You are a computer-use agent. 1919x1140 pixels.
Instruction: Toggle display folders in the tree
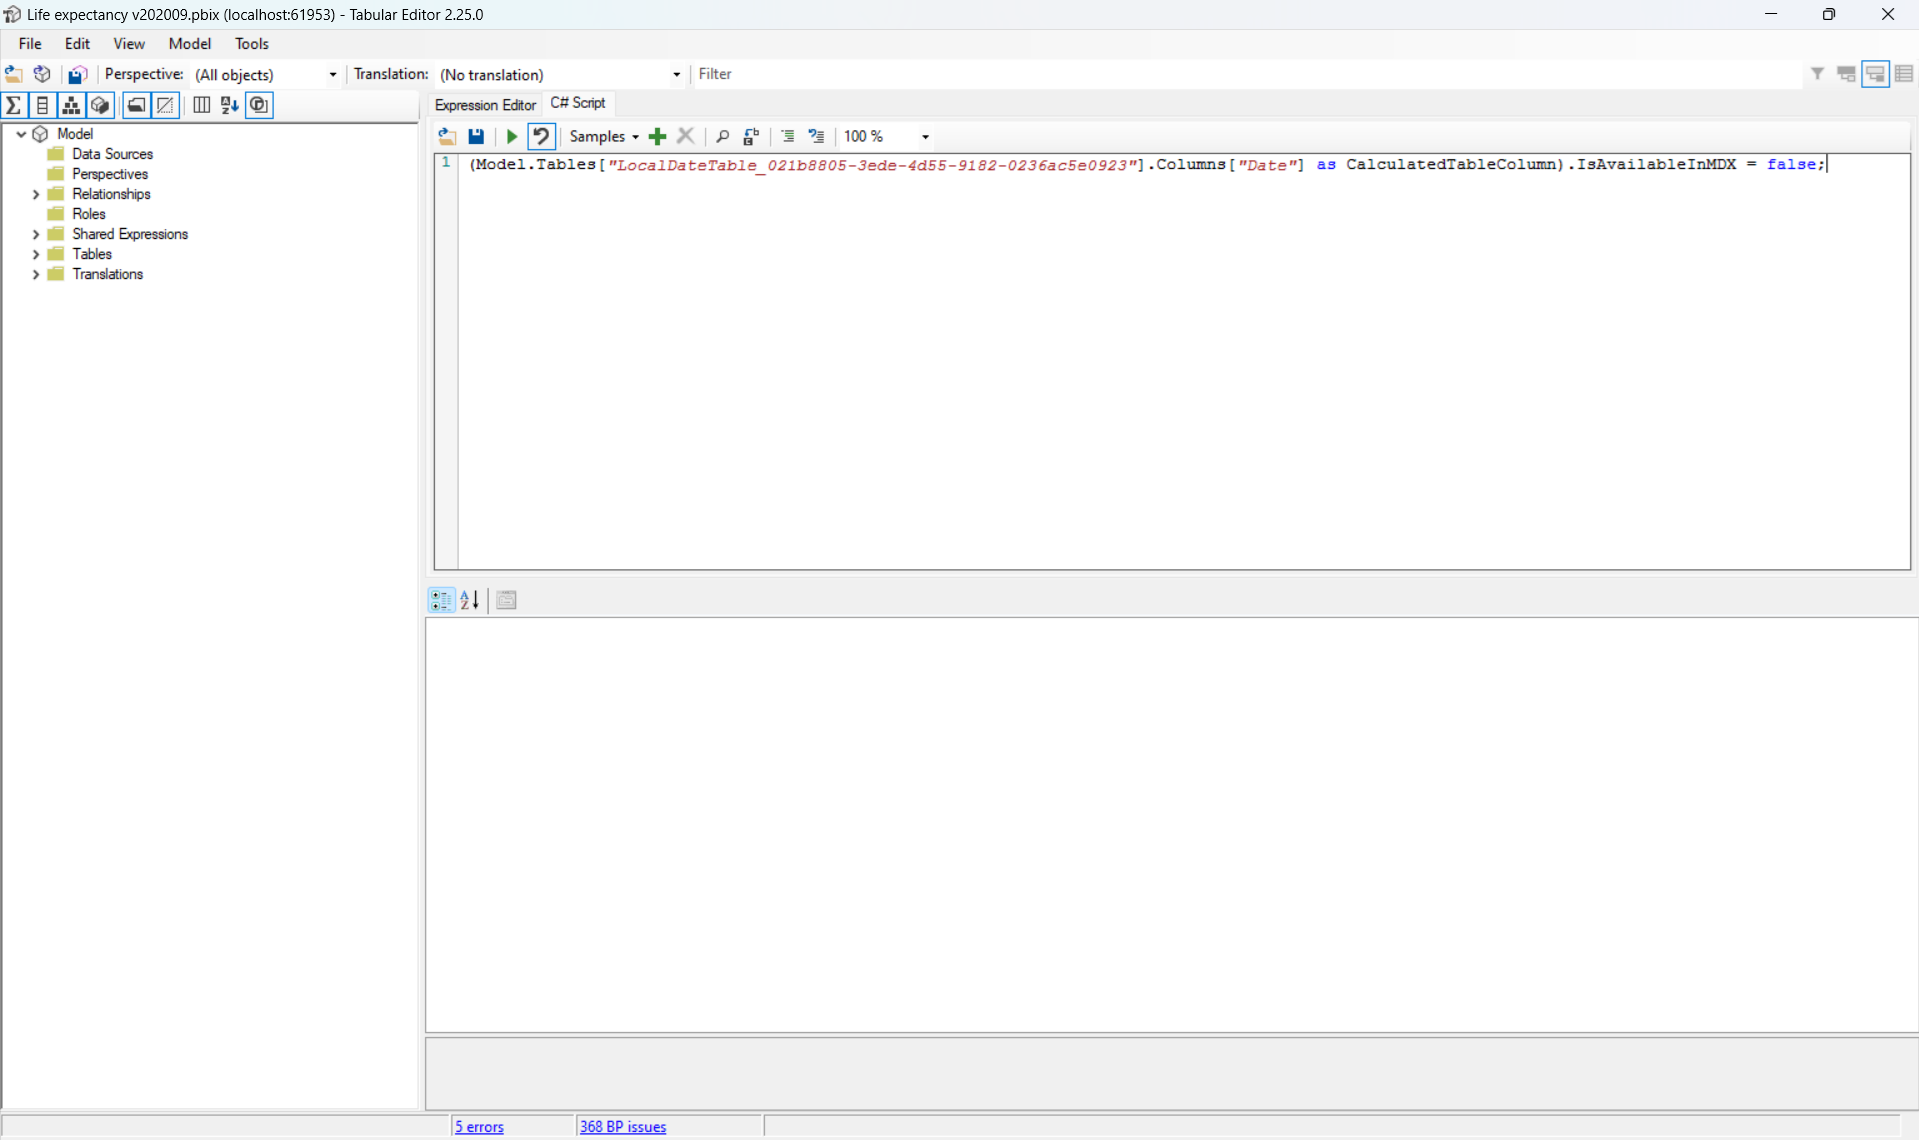point(136,105)
